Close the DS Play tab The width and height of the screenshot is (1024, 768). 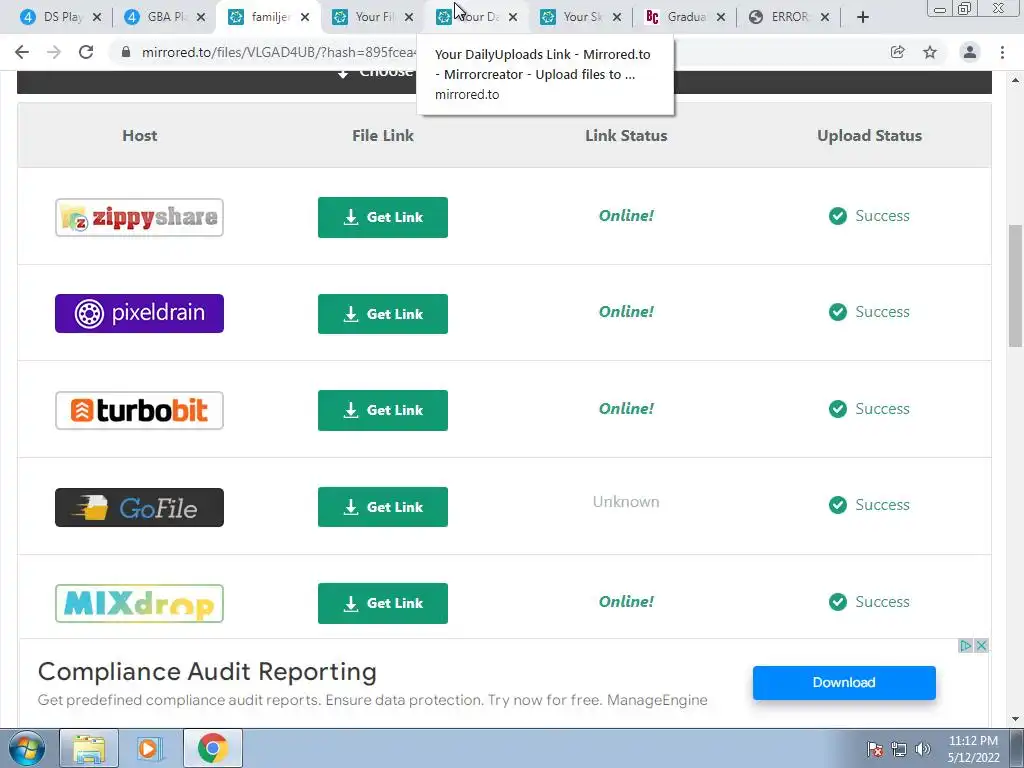[97, 18]
